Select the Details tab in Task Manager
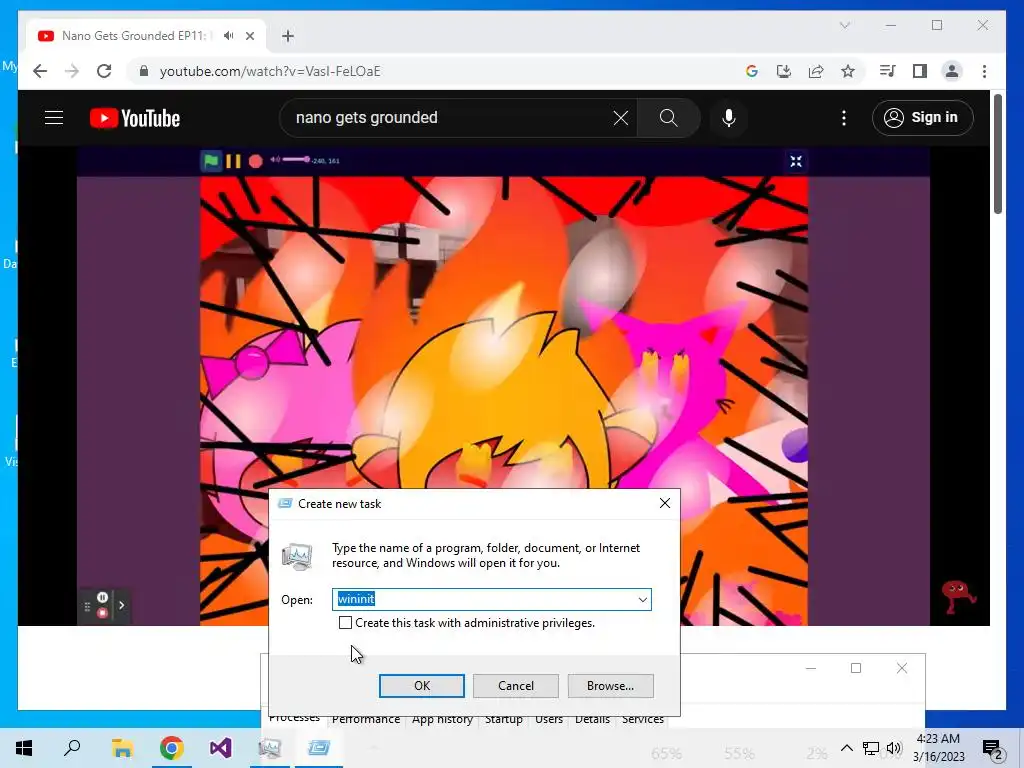Image resolution: width=1024 pixels, height=768 pixels. [x=592, y=719]
